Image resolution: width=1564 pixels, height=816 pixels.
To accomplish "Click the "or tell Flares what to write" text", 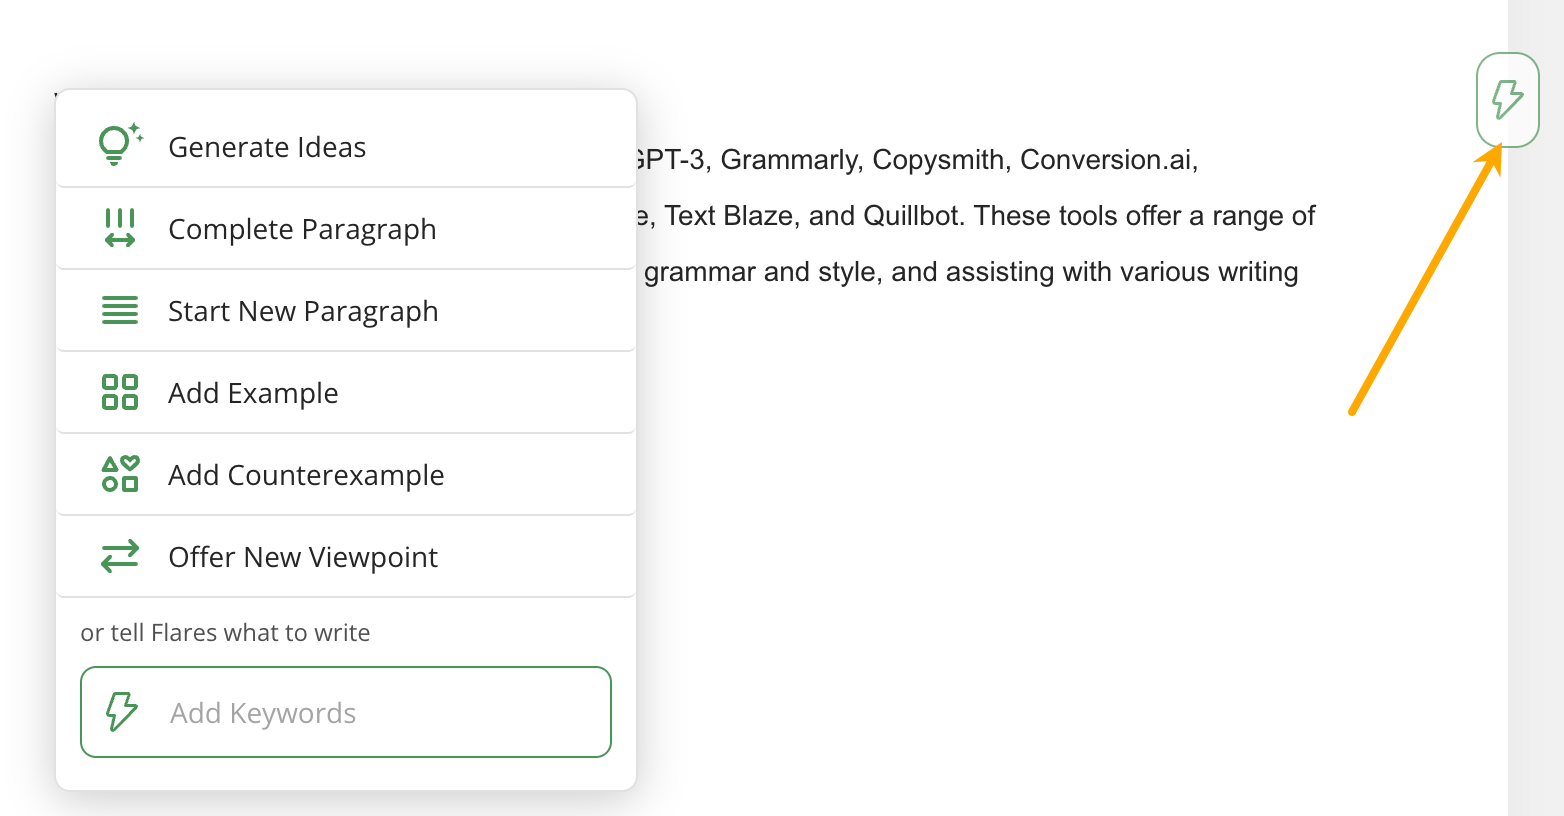I will [225, 633].
